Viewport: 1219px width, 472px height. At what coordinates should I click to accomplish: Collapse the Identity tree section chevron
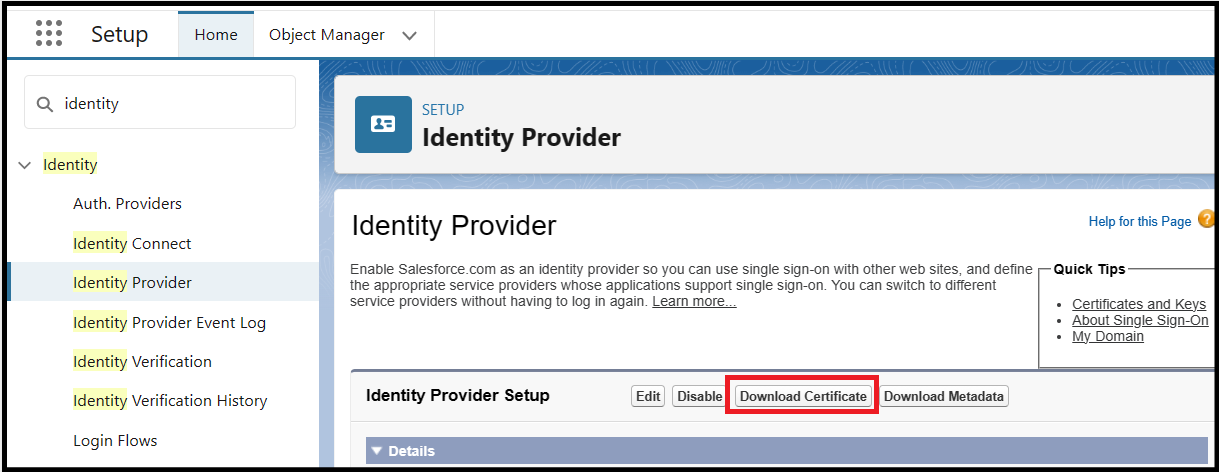[25, 165]
